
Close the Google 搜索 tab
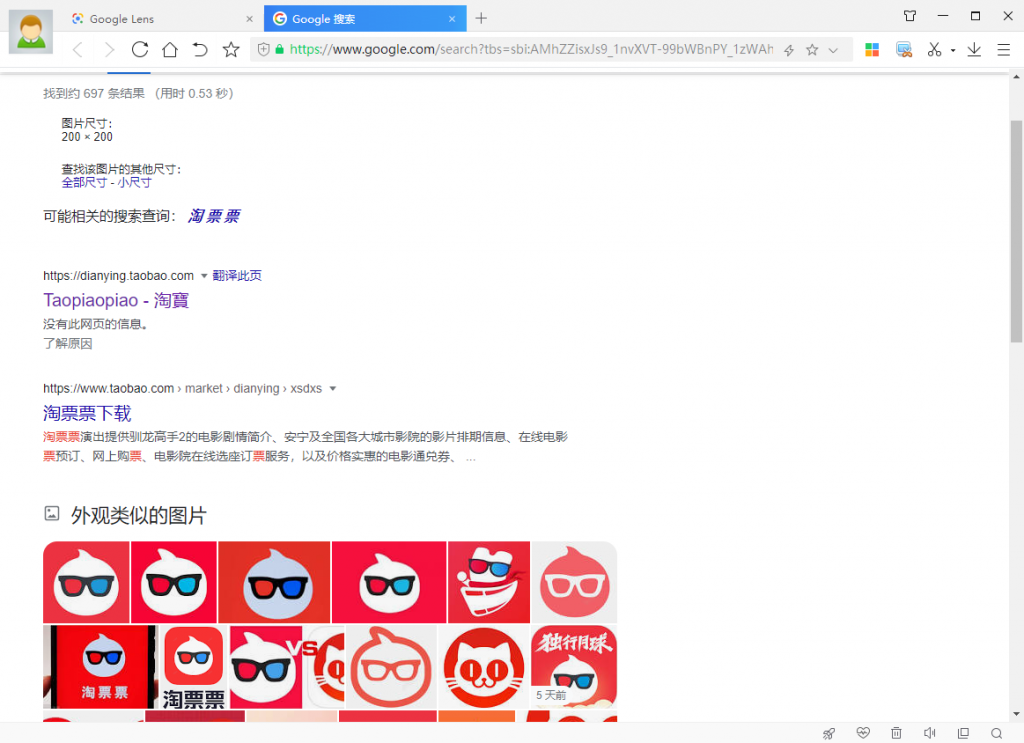click(x=452, y=19)
